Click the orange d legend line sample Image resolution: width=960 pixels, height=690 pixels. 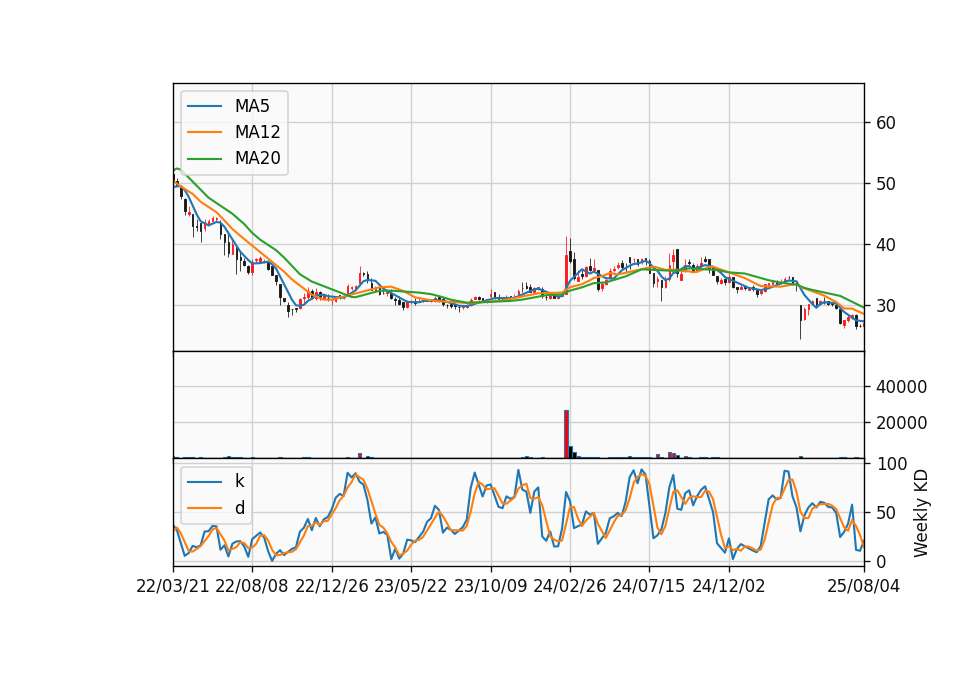click(x=204, y=508)
